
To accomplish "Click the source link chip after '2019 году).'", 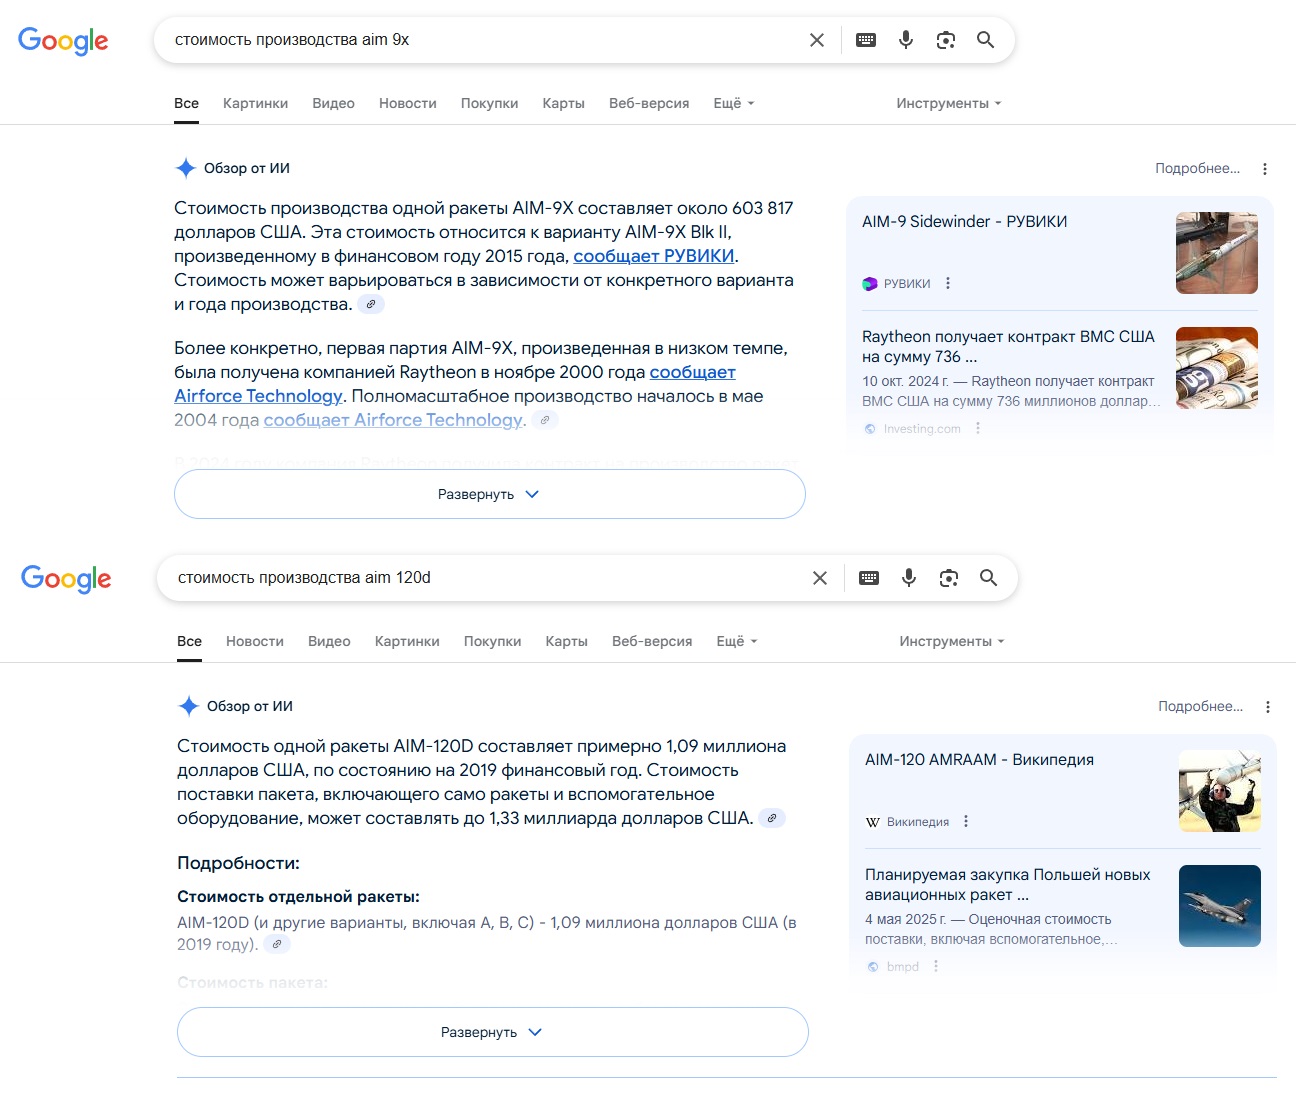I will (x=277, y=944).
